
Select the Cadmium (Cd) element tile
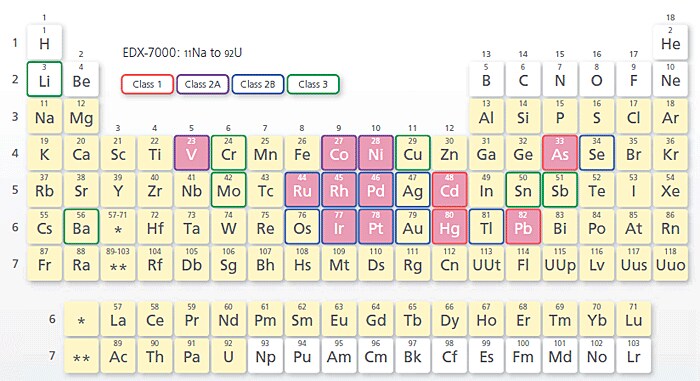(450, 190)
